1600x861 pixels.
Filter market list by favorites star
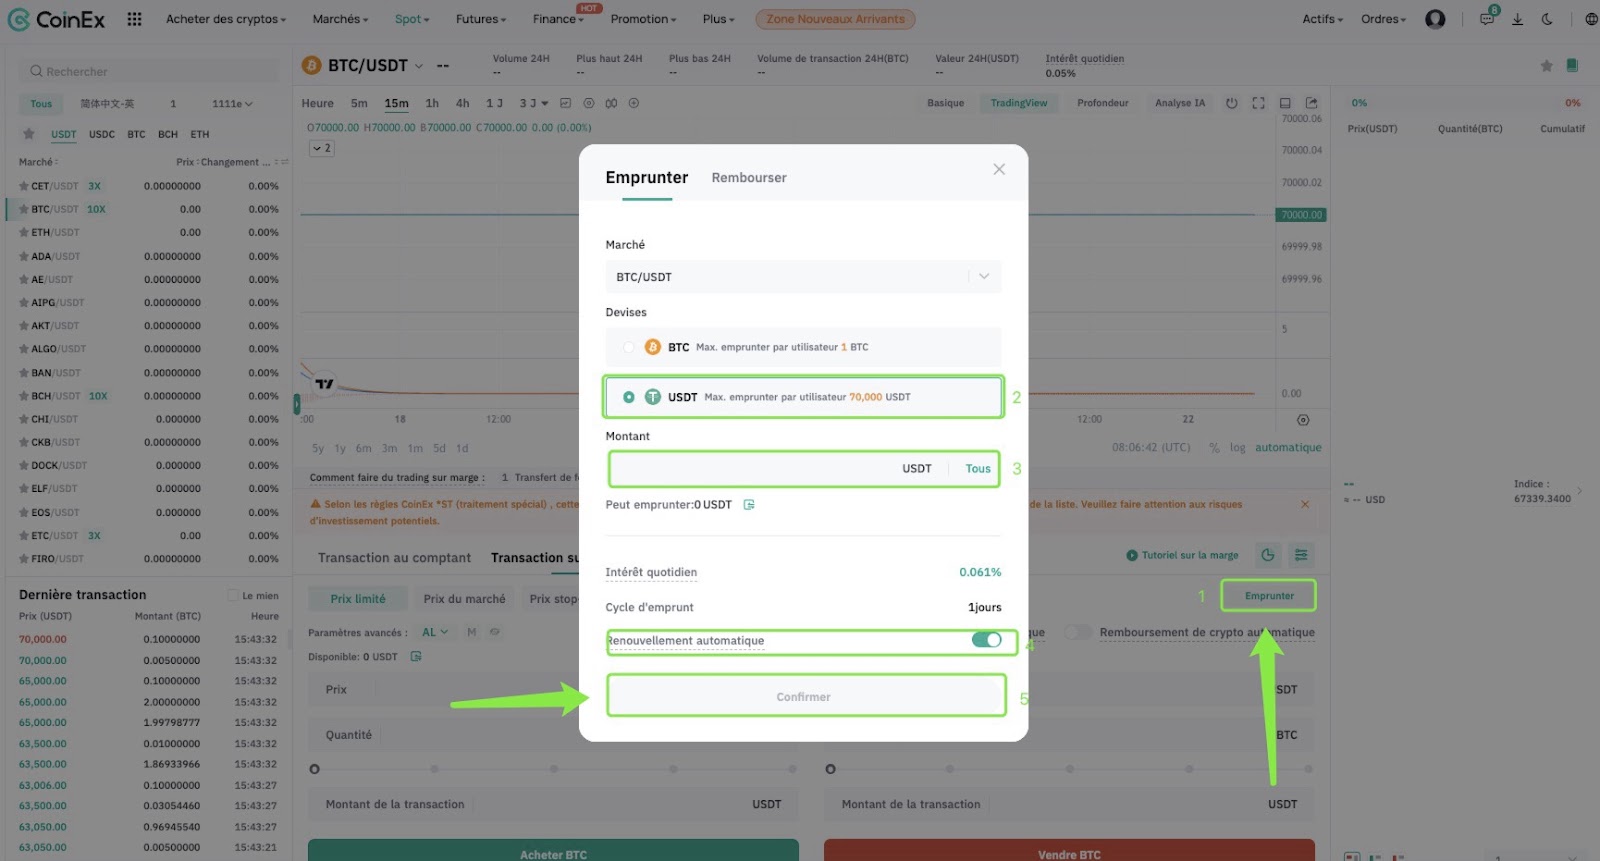[28, 134]
